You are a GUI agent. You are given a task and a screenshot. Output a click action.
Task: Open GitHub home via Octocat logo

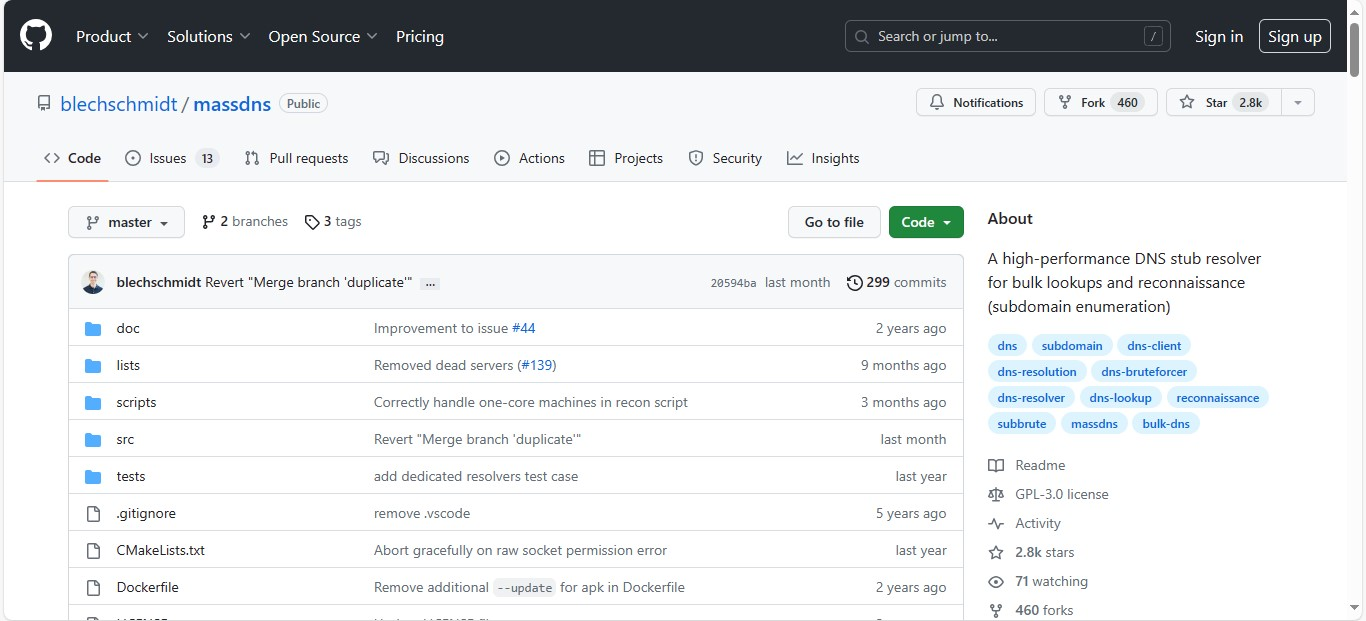35,36
